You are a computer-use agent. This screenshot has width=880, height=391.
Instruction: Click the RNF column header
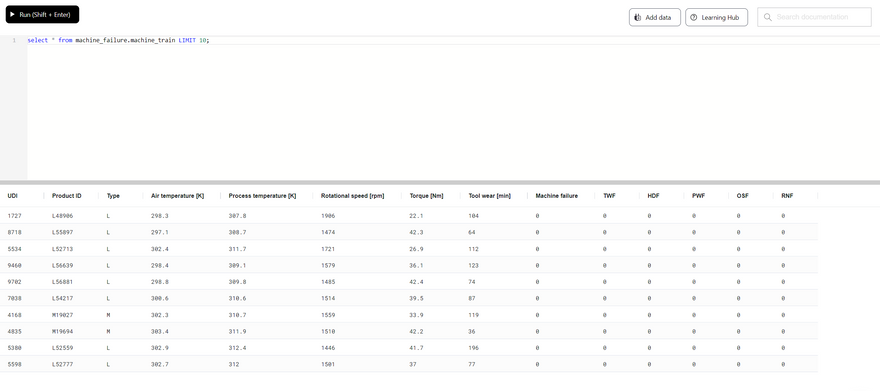tap(787, 196)
